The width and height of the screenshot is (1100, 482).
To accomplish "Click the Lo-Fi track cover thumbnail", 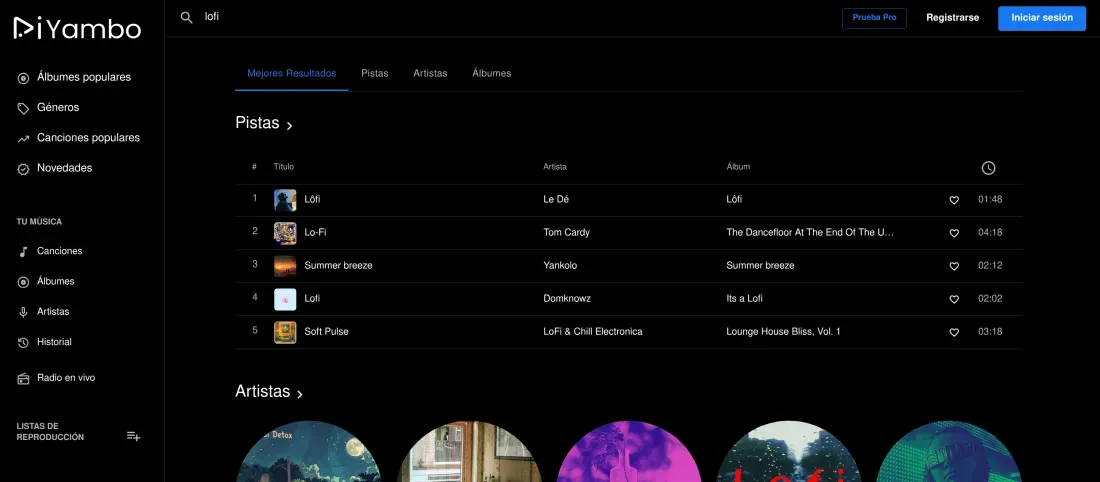I will [285, 233].
